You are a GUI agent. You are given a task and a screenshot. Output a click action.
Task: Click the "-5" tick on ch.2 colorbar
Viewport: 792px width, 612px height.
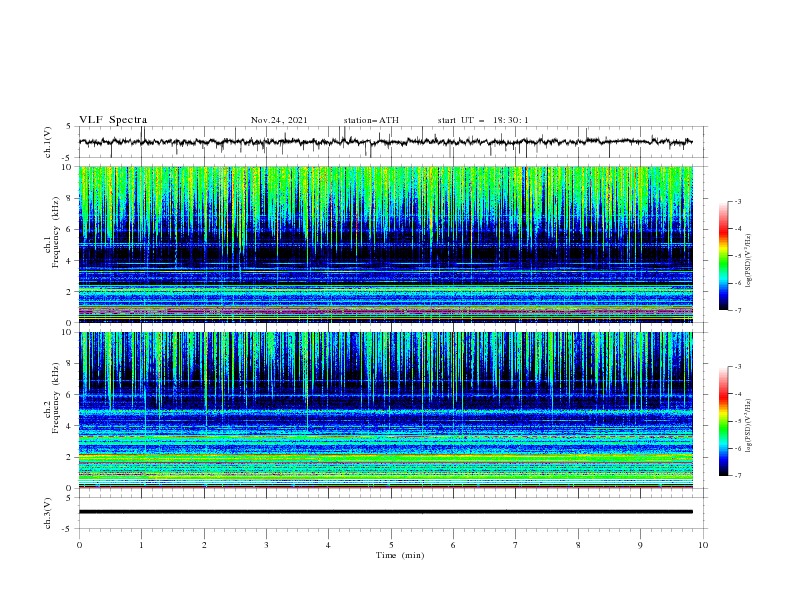[x=738, y=421]
